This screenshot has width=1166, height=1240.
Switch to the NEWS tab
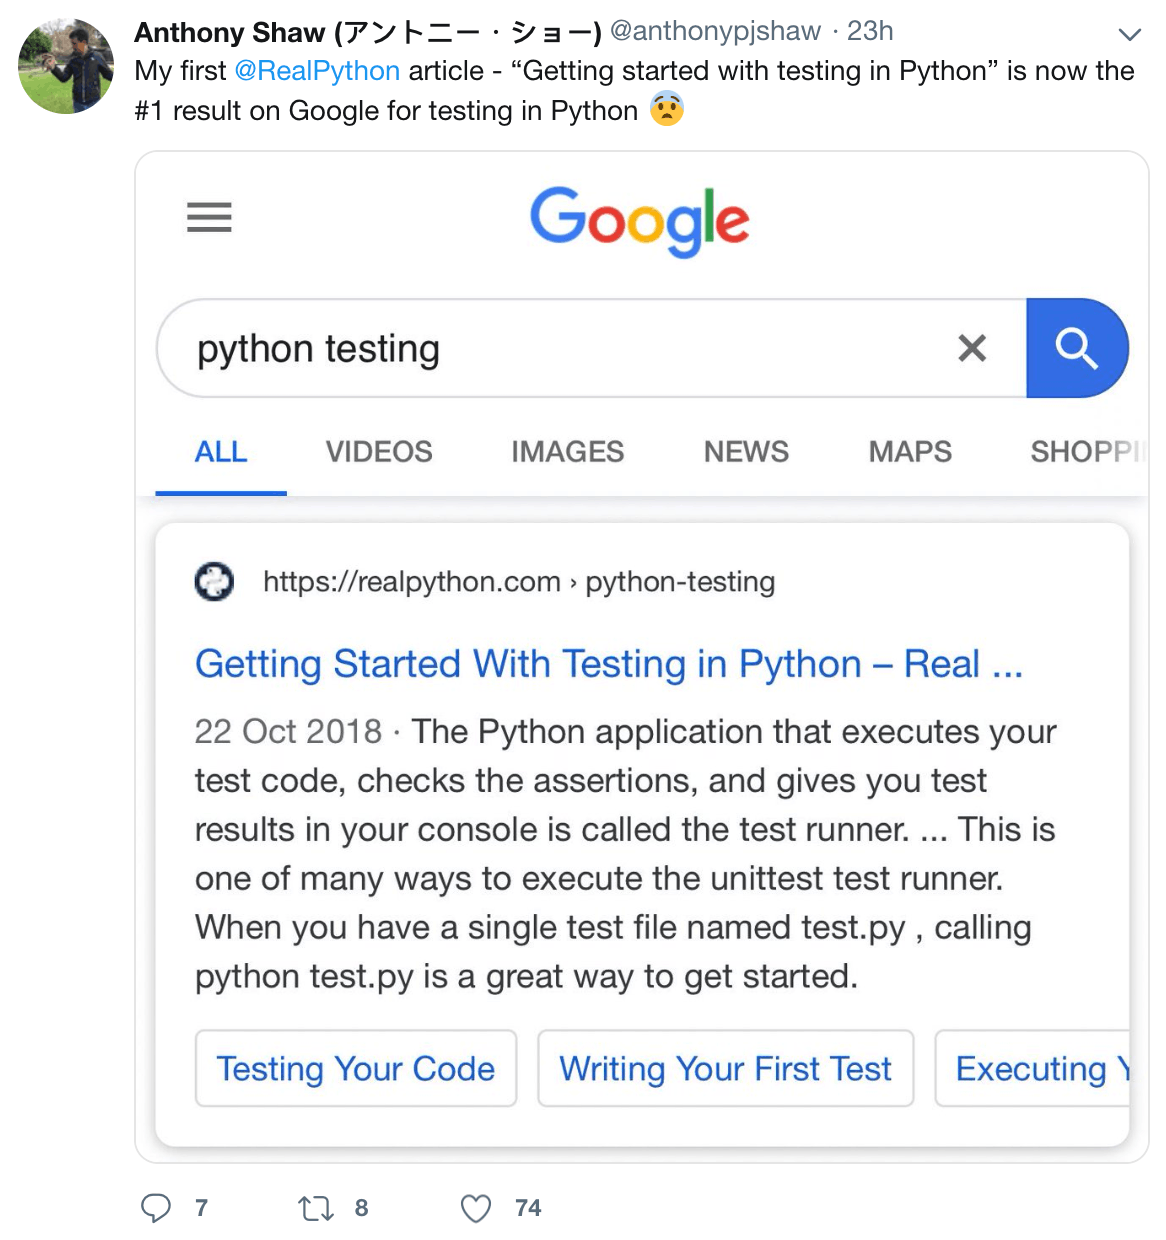pyautogui.click(x=745, y=452)
